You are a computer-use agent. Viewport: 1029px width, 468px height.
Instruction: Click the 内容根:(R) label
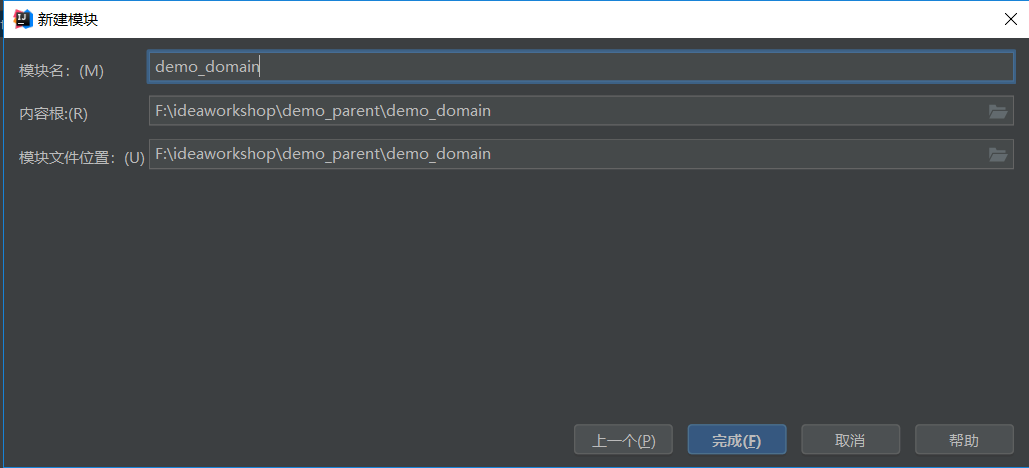click(x=53, y=114)
